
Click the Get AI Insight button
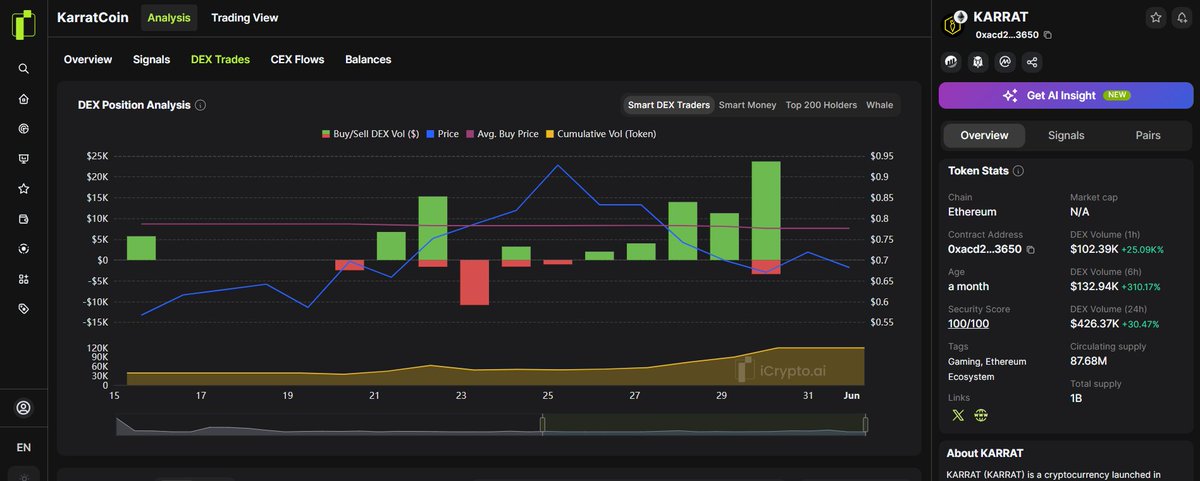(1065, 95)
